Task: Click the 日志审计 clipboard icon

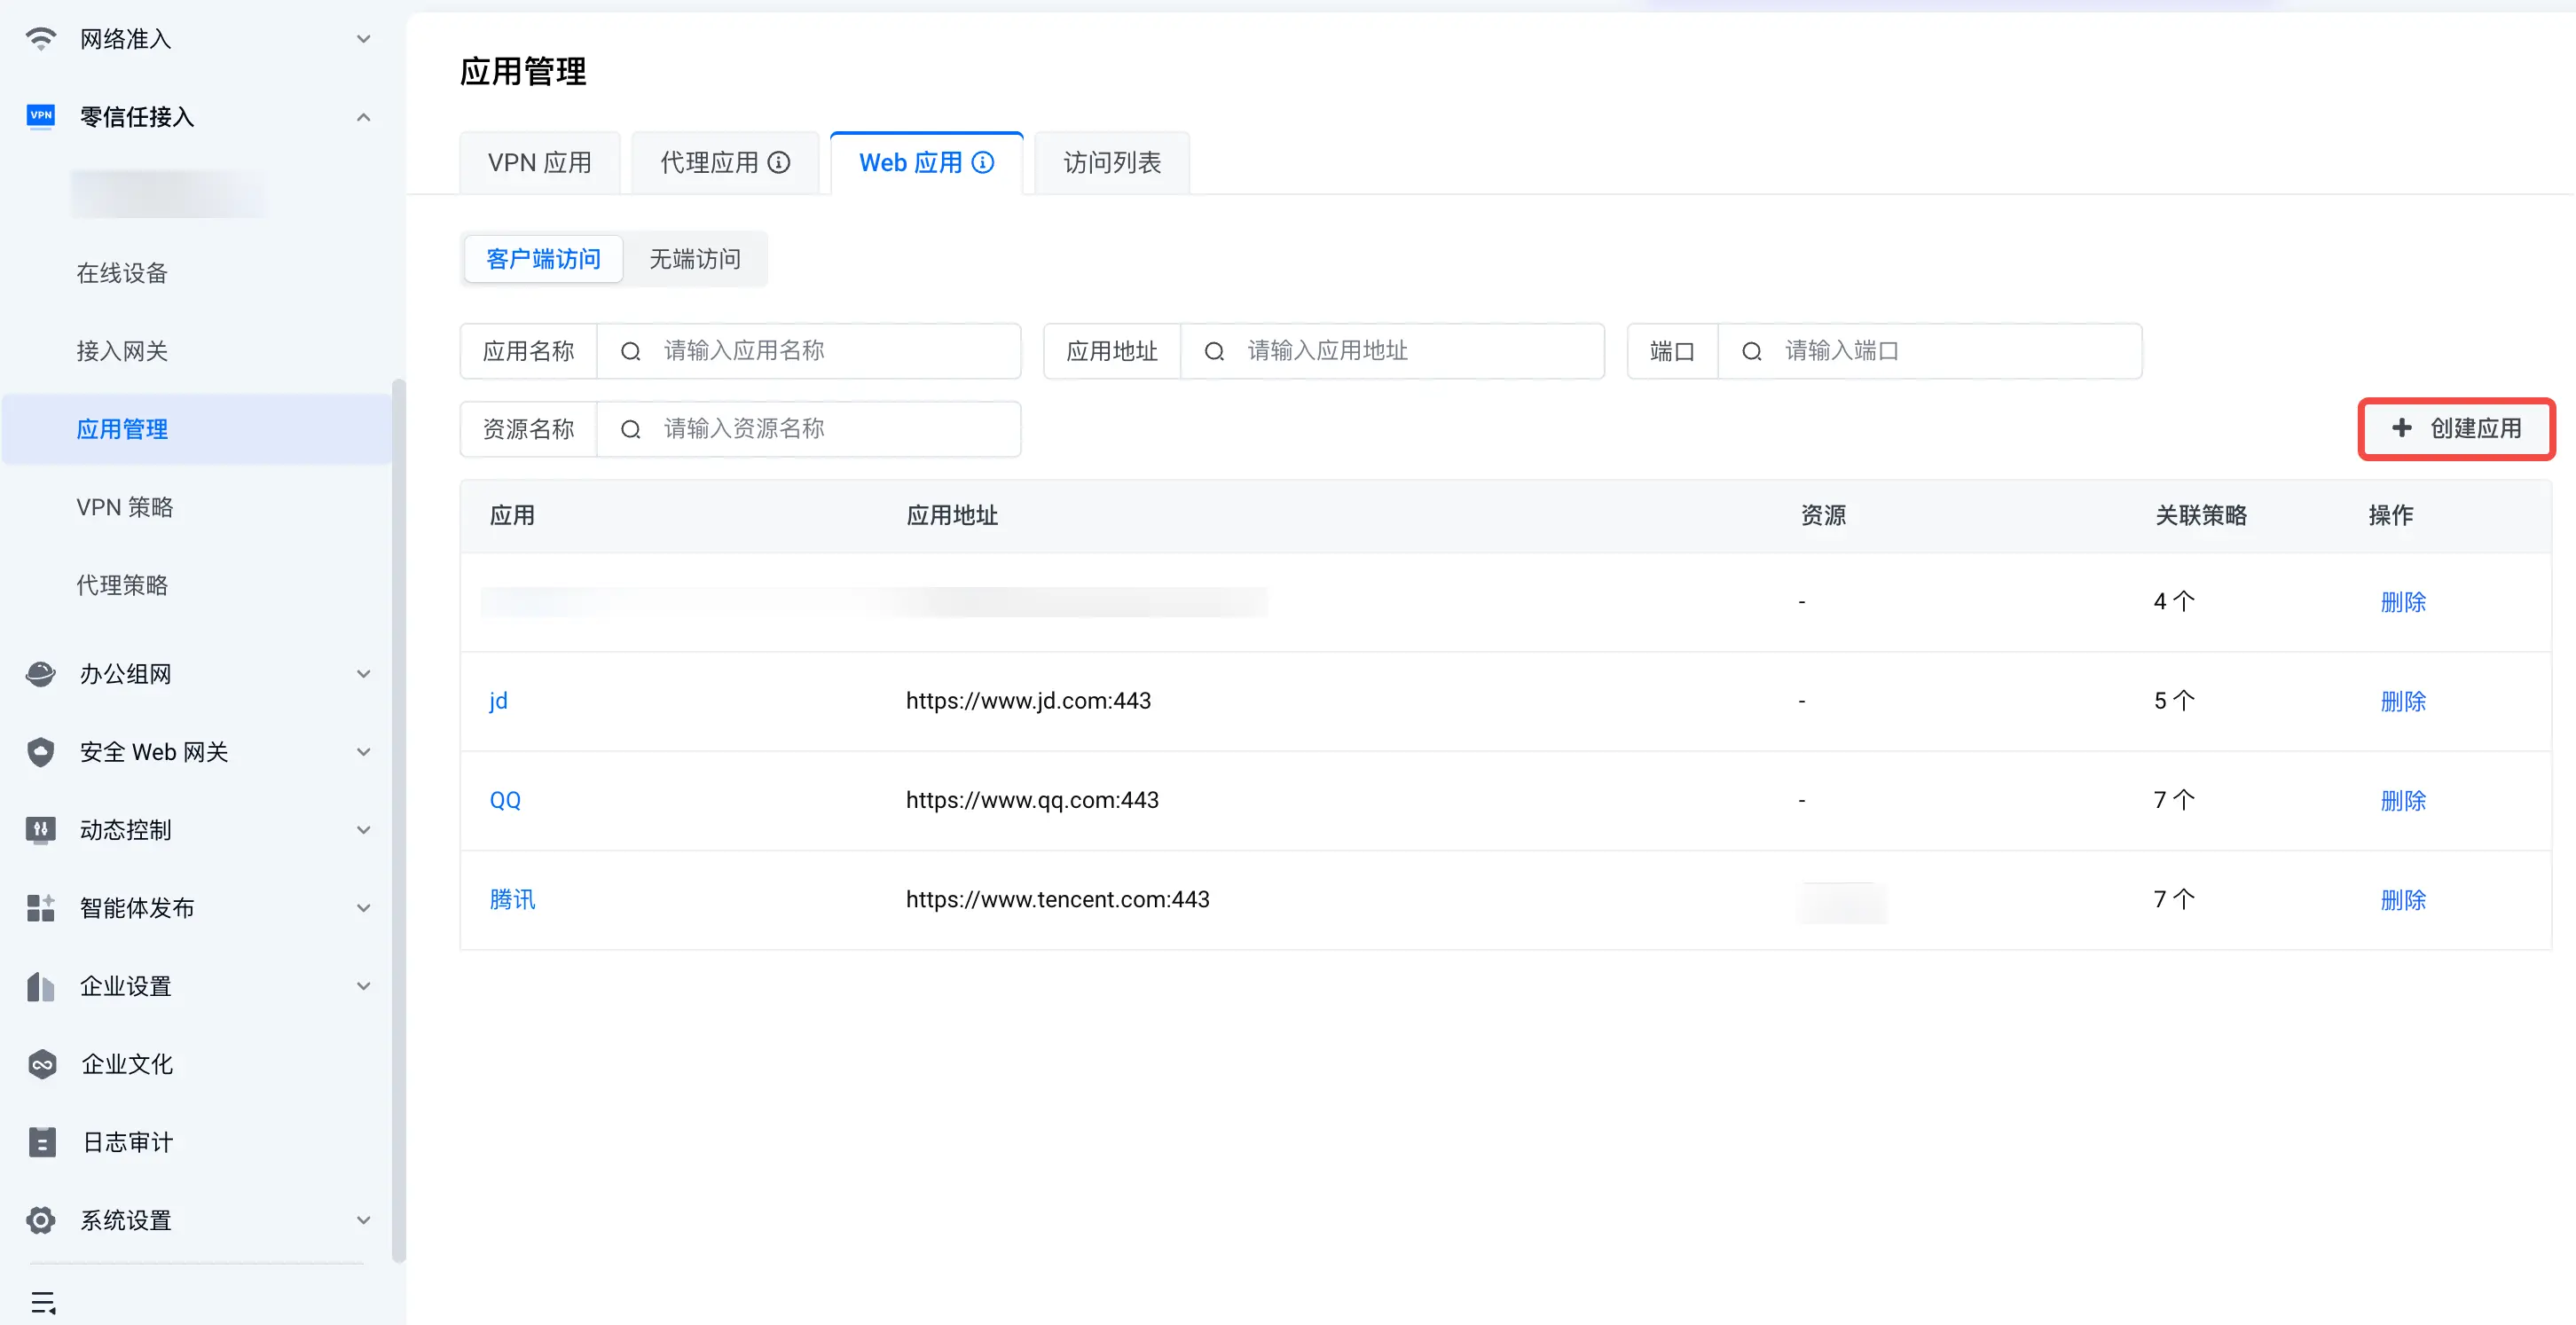Action: point(42,1142)
